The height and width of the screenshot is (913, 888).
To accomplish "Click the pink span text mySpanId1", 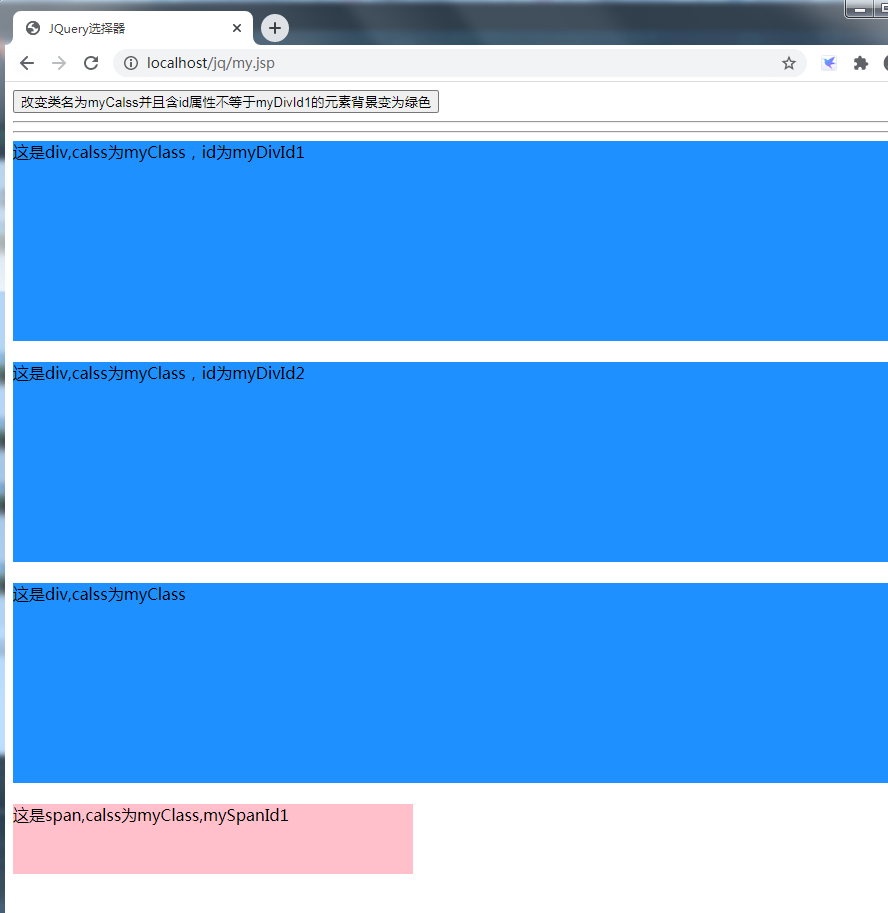I will click(151, 815).
